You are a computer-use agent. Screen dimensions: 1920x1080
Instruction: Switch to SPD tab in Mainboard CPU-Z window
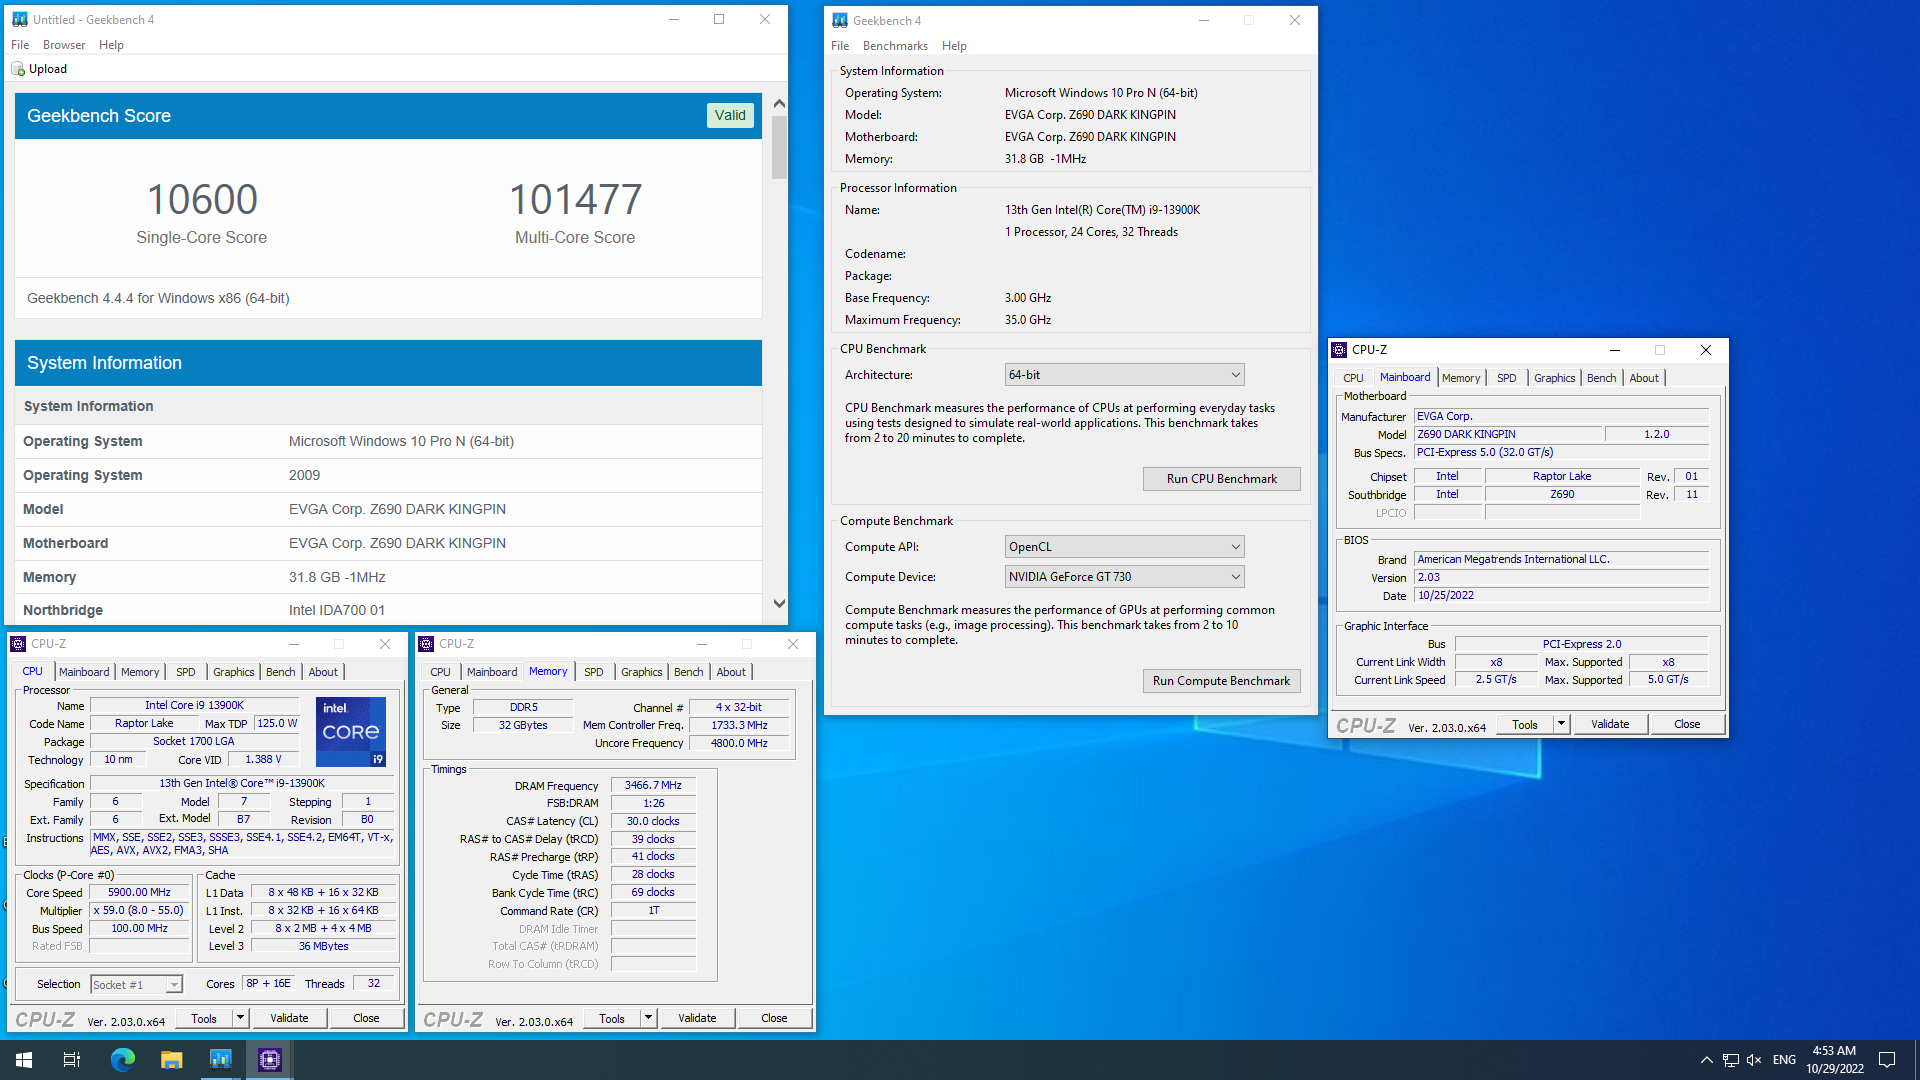click(x=1506, y=378)
